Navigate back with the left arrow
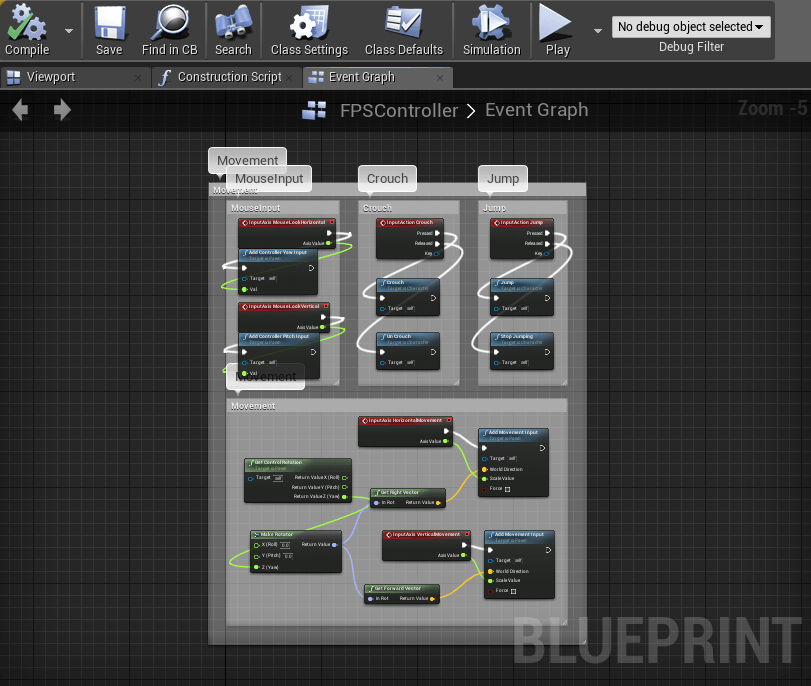The image size is (811, 686). 20,110
